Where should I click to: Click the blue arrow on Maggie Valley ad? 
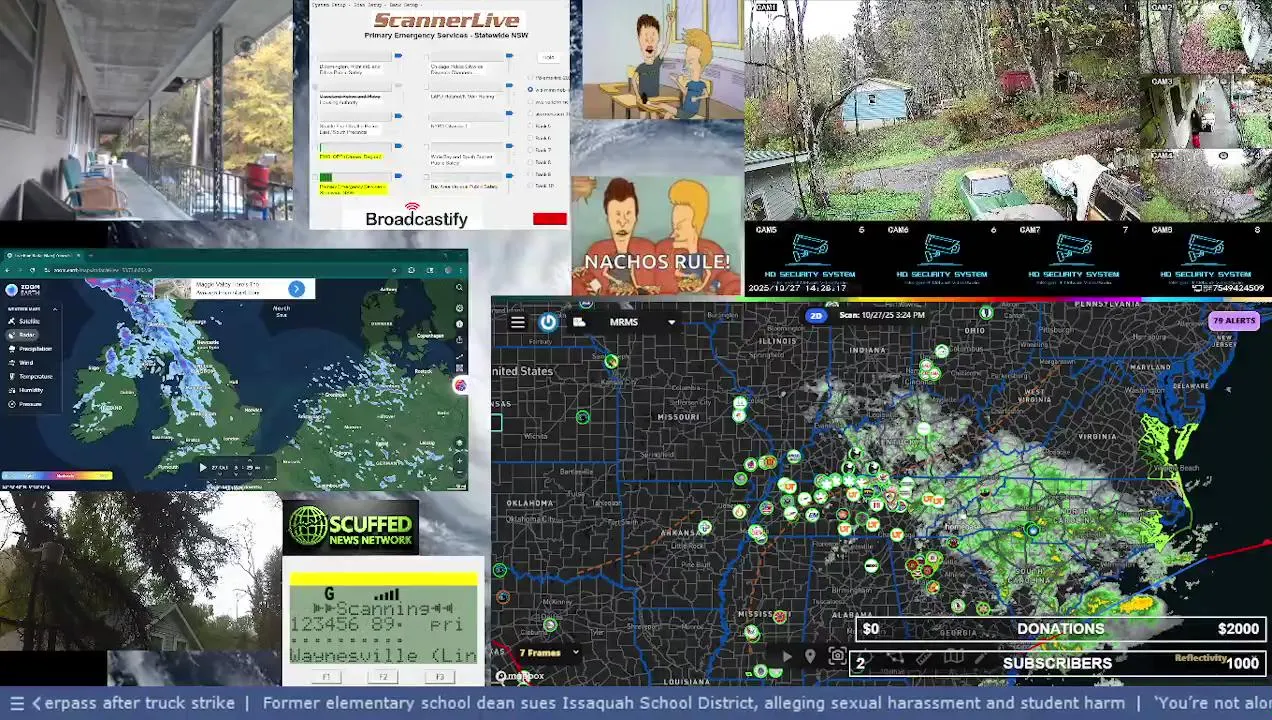(x=296, y=289)
